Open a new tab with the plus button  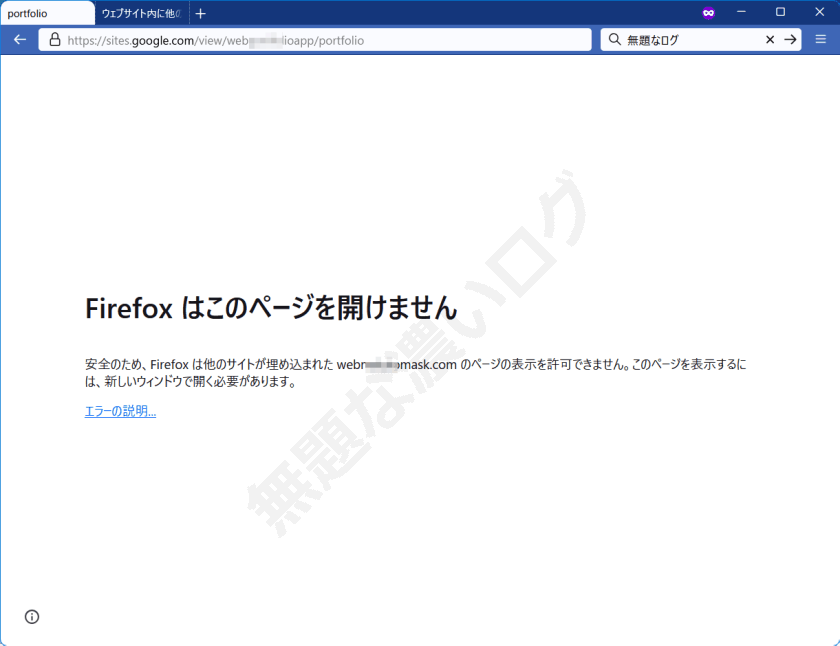click(x=200, y=13)
